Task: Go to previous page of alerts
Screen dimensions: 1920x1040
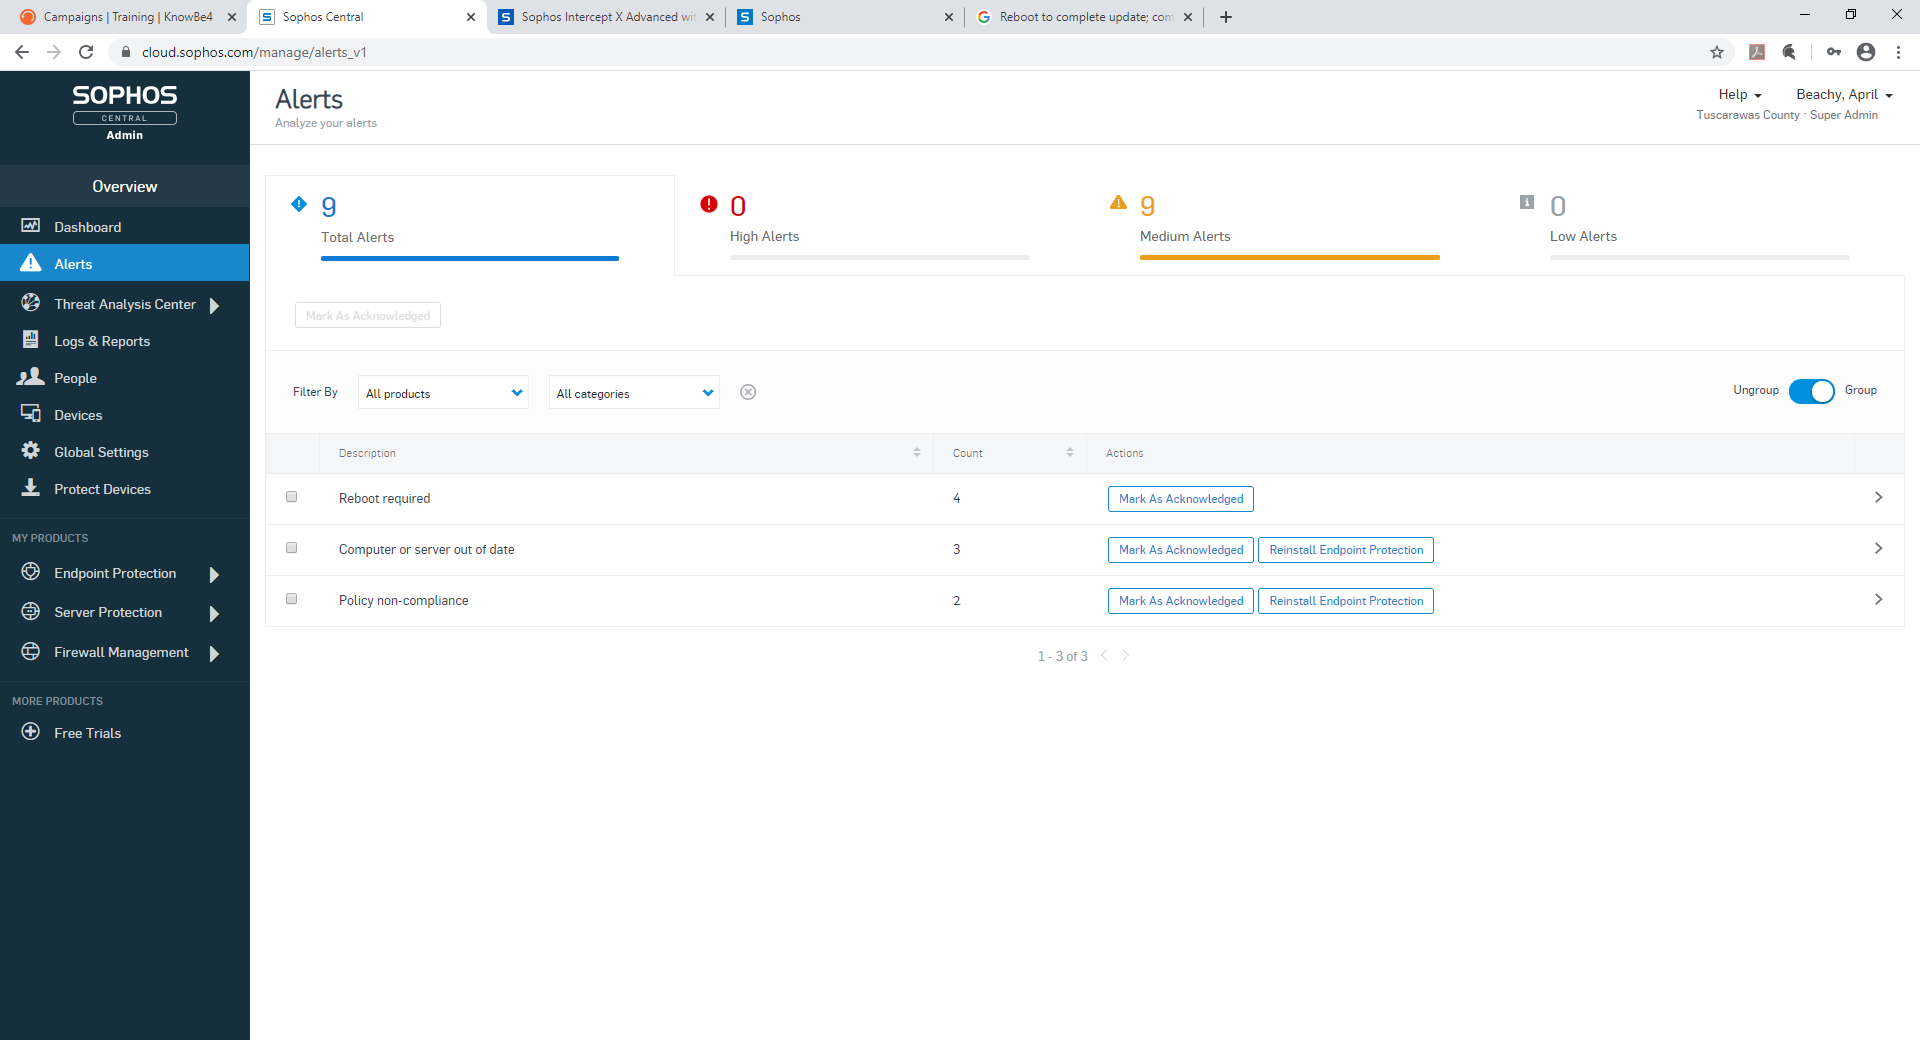Action: point(1105,656)
